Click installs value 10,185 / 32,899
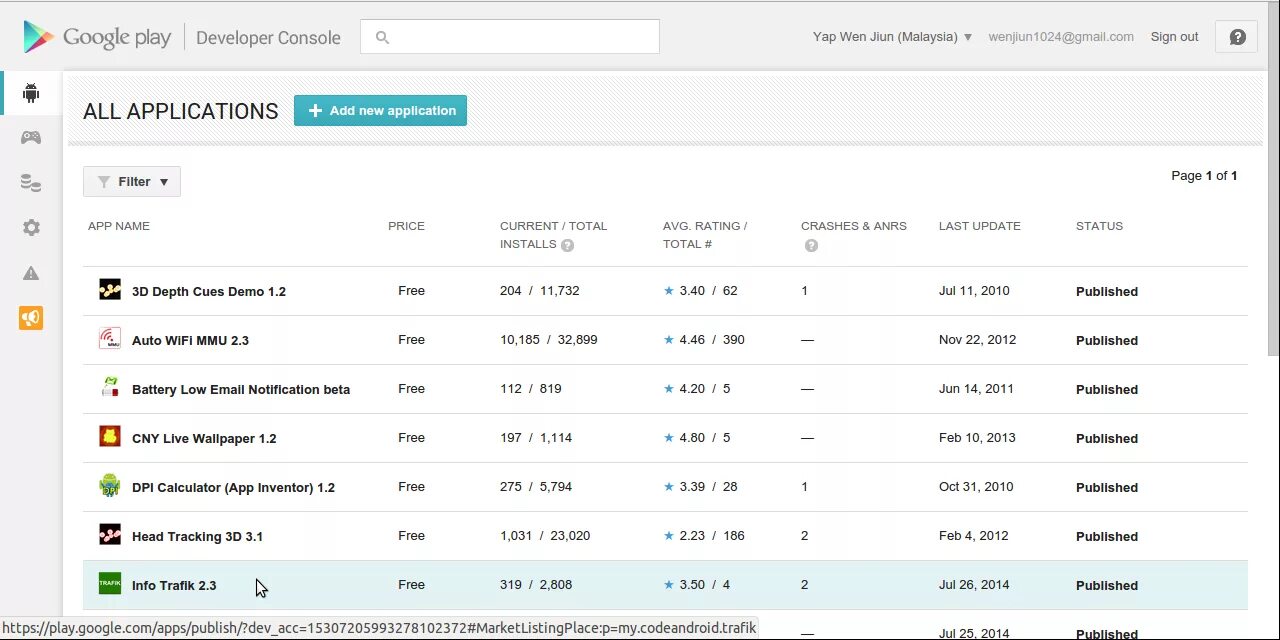Viewport: 1280px width, 640px height. click(549, 340)
